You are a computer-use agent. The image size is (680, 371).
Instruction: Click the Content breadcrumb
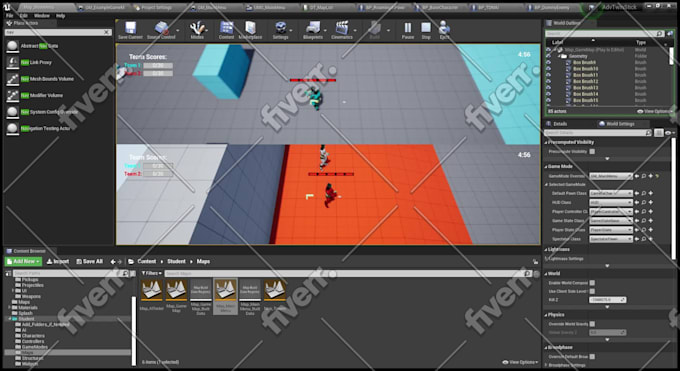coord(147,261)
